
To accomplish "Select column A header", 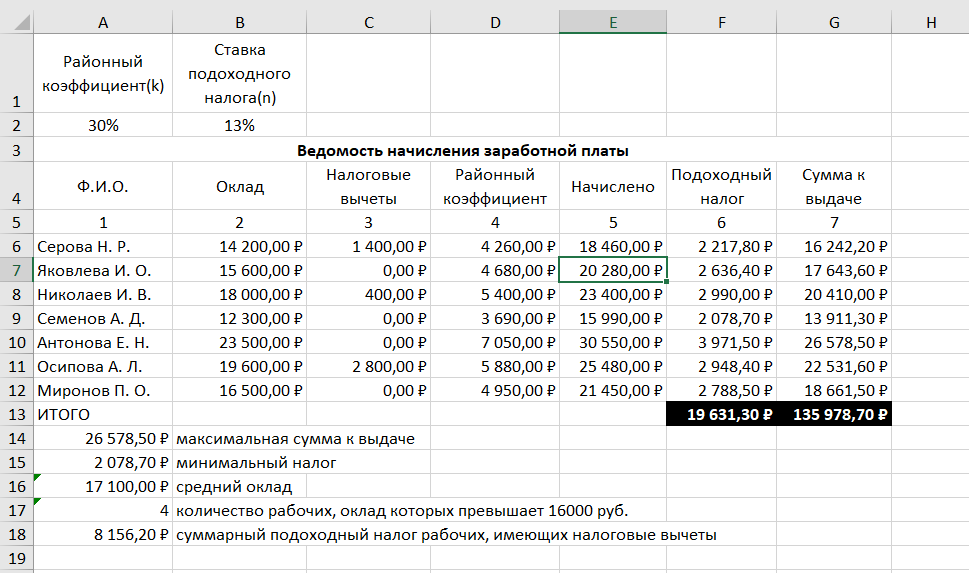I will 103,22.
